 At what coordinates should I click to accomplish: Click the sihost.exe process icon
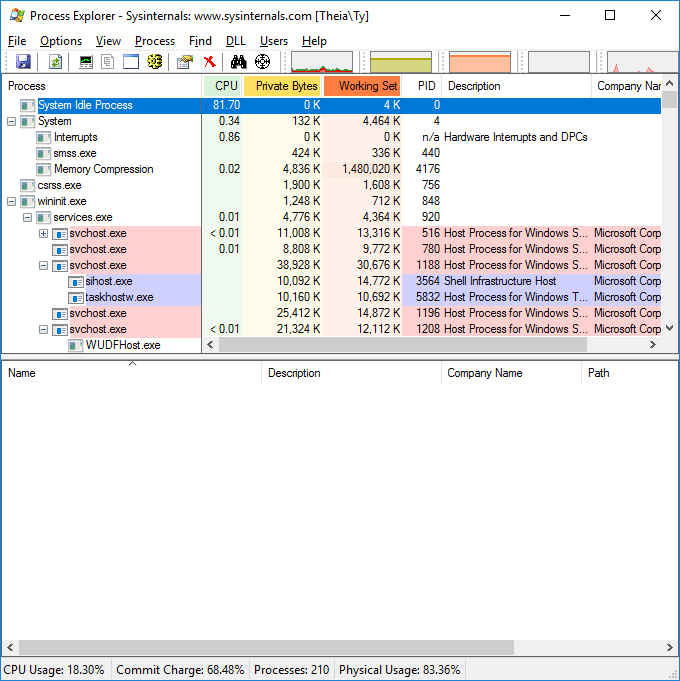pyautogui.click(x=76, y=282)
